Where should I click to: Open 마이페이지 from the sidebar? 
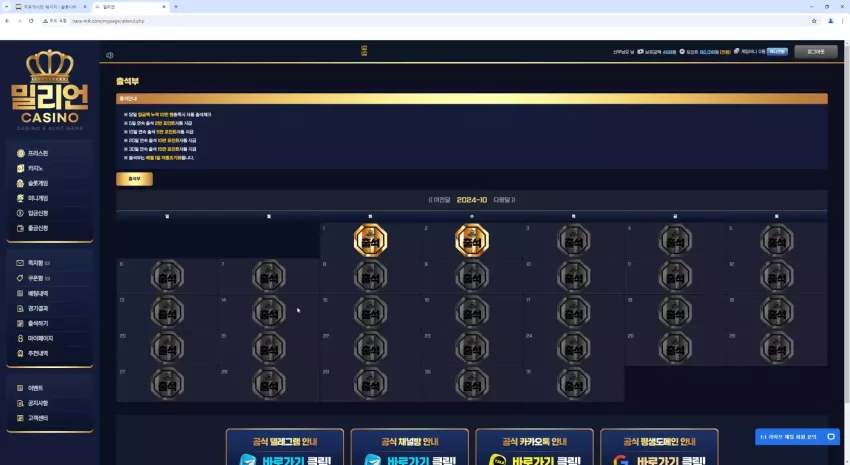coord(40,338)
